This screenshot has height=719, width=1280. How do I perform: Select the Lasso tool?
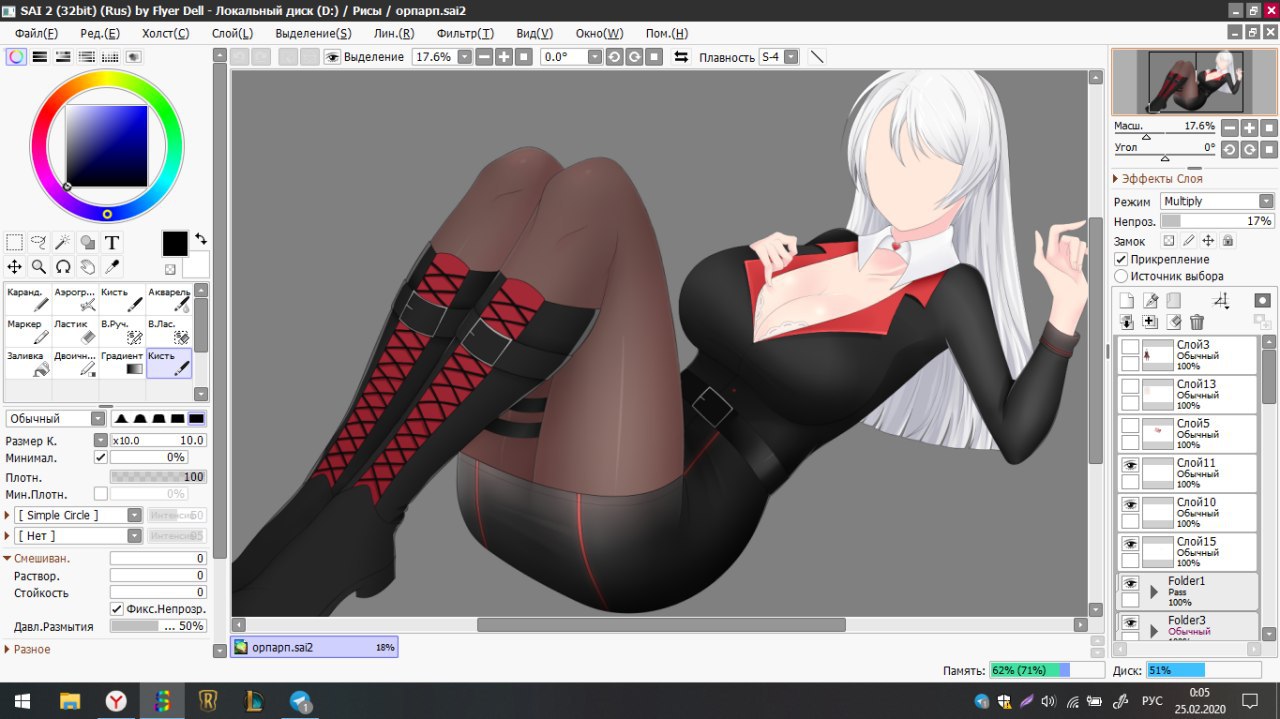pyautogui.click(x=39, y=242)
